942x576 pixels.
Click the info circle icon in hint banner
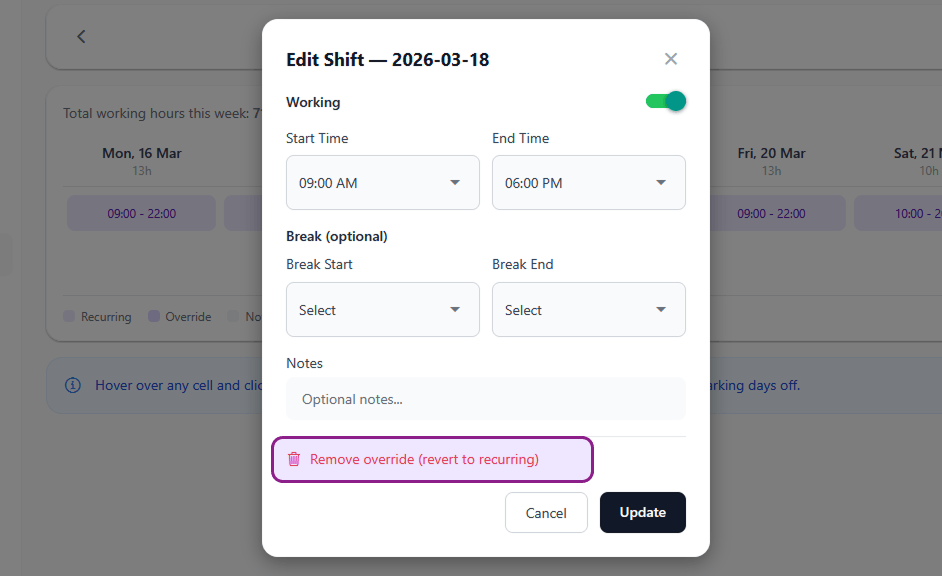(73, 385)
